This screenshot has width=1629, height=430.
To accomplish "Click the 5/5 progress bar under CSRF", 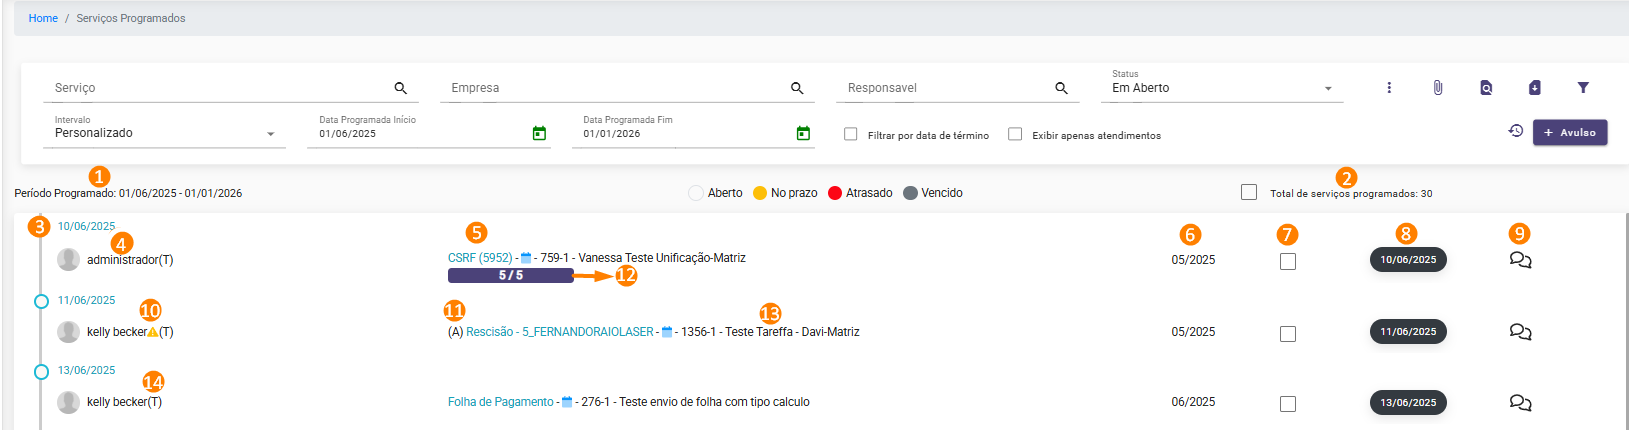I will click(510, 275).
